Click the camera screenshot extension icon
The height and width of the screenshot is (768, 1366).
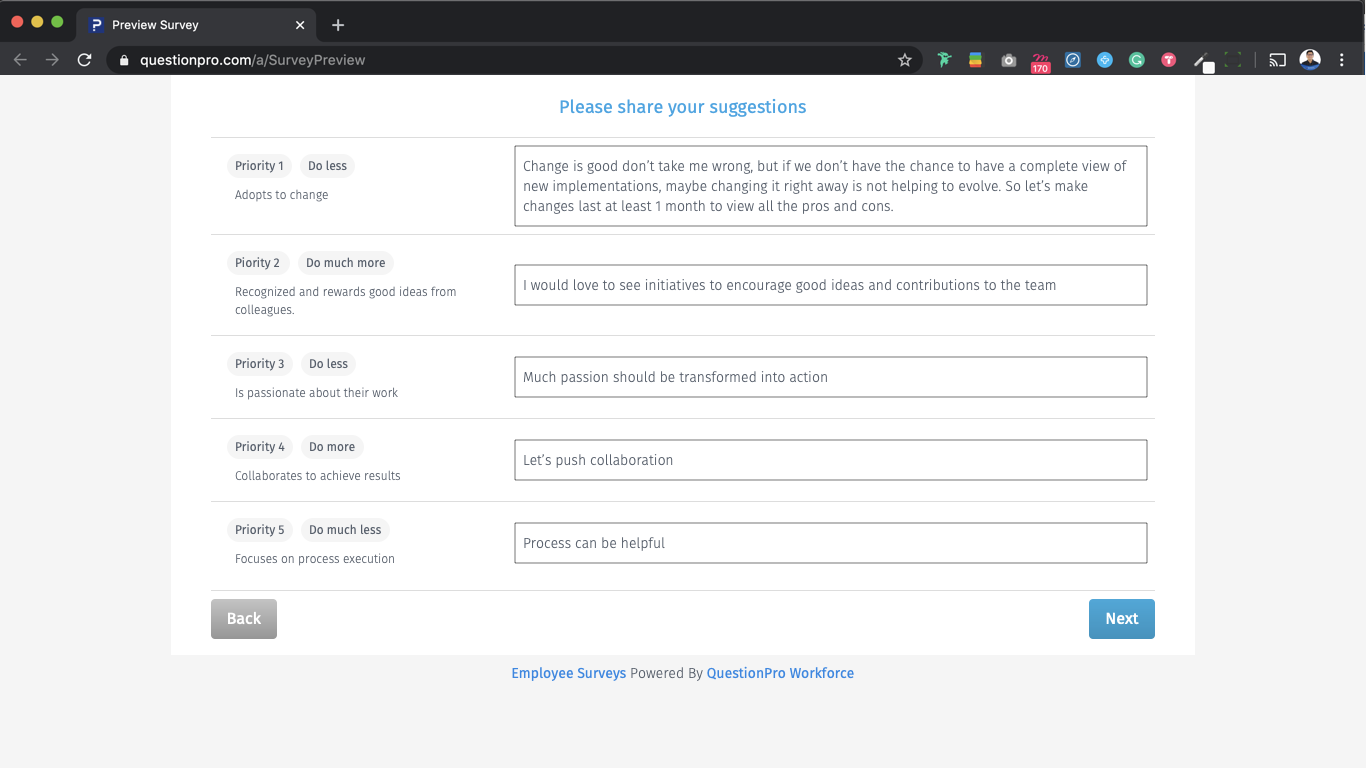[1008, 60]
